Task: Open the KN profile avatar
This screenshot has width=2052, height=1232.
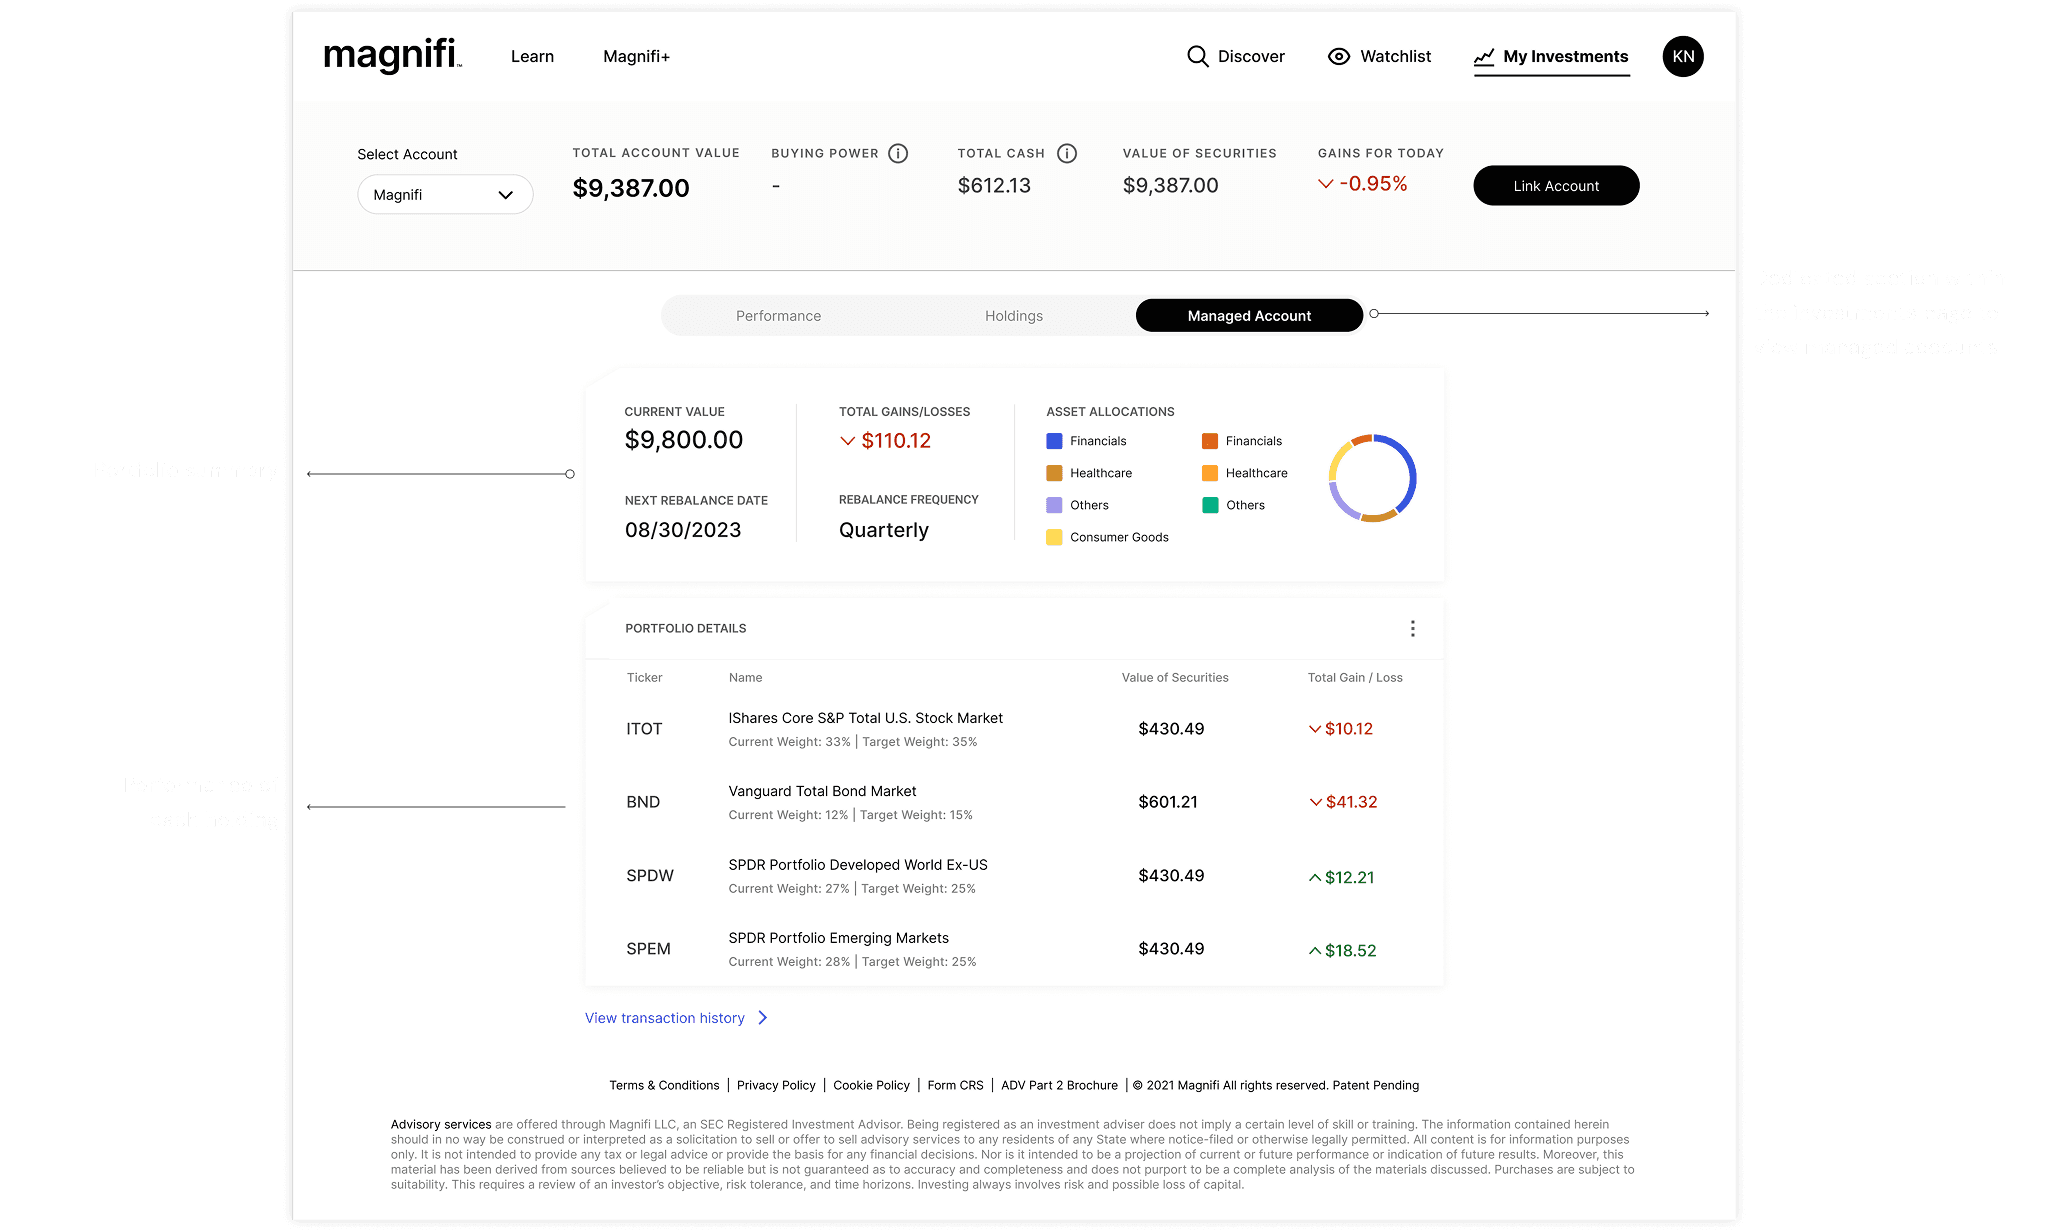Action: pos(1683,56)
